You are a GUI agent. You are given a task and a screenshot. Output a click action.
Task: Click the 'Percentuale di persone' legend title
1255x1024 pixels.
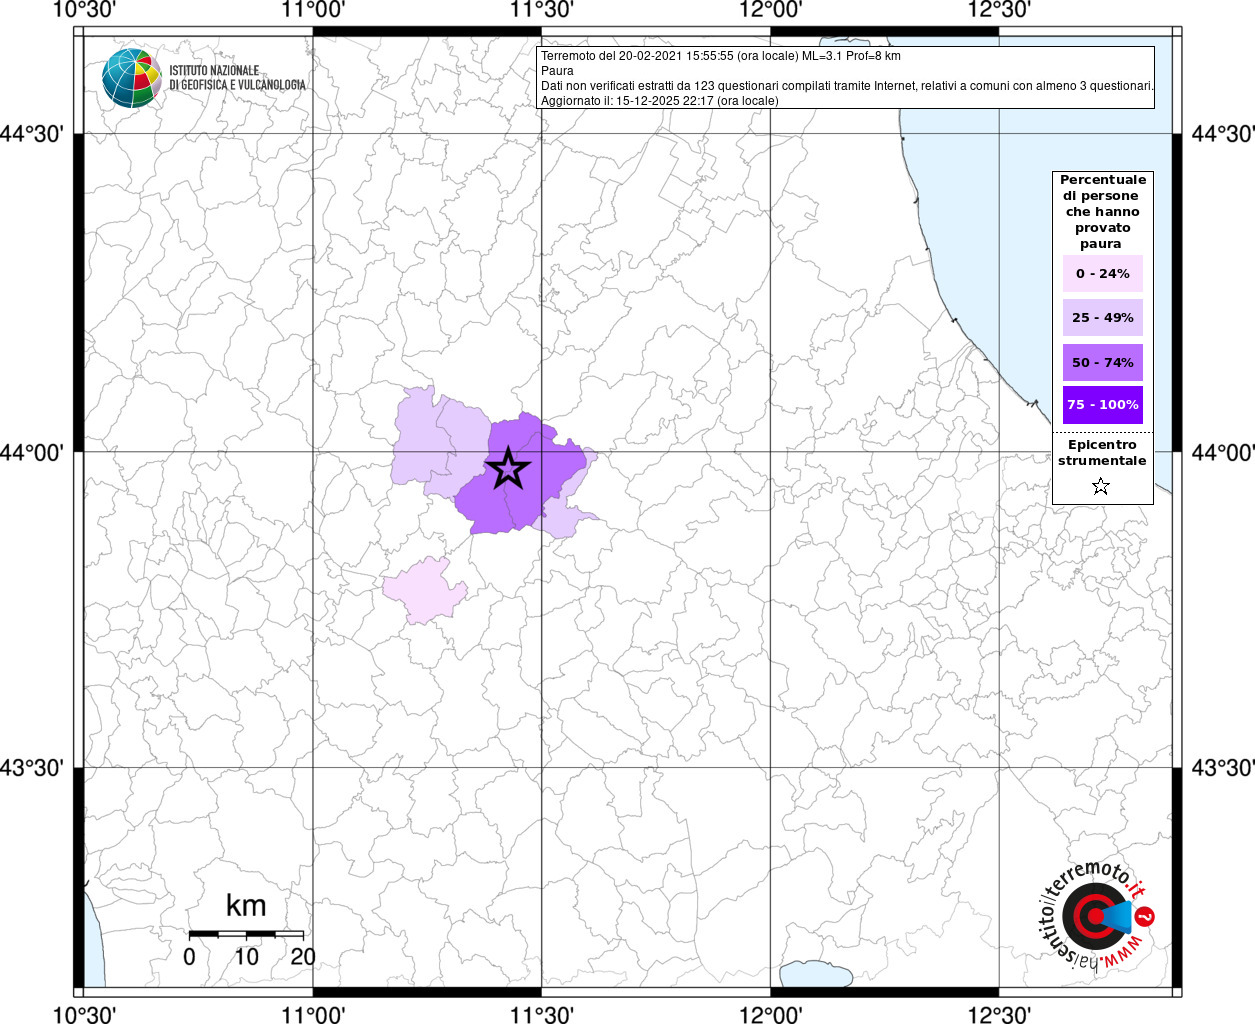(1102, 212)
